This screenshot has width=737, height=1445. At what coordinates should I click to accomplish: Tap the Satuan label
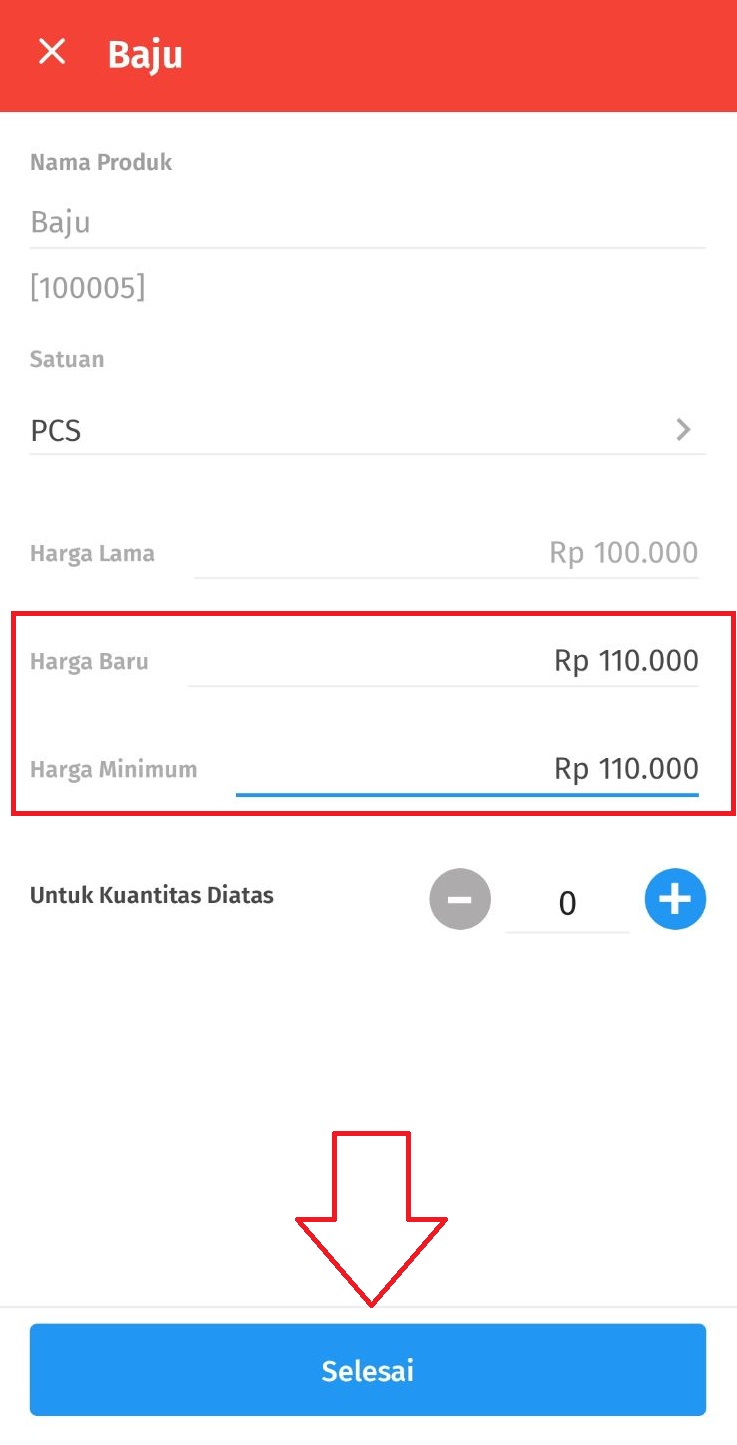click(x=67, y=359)
